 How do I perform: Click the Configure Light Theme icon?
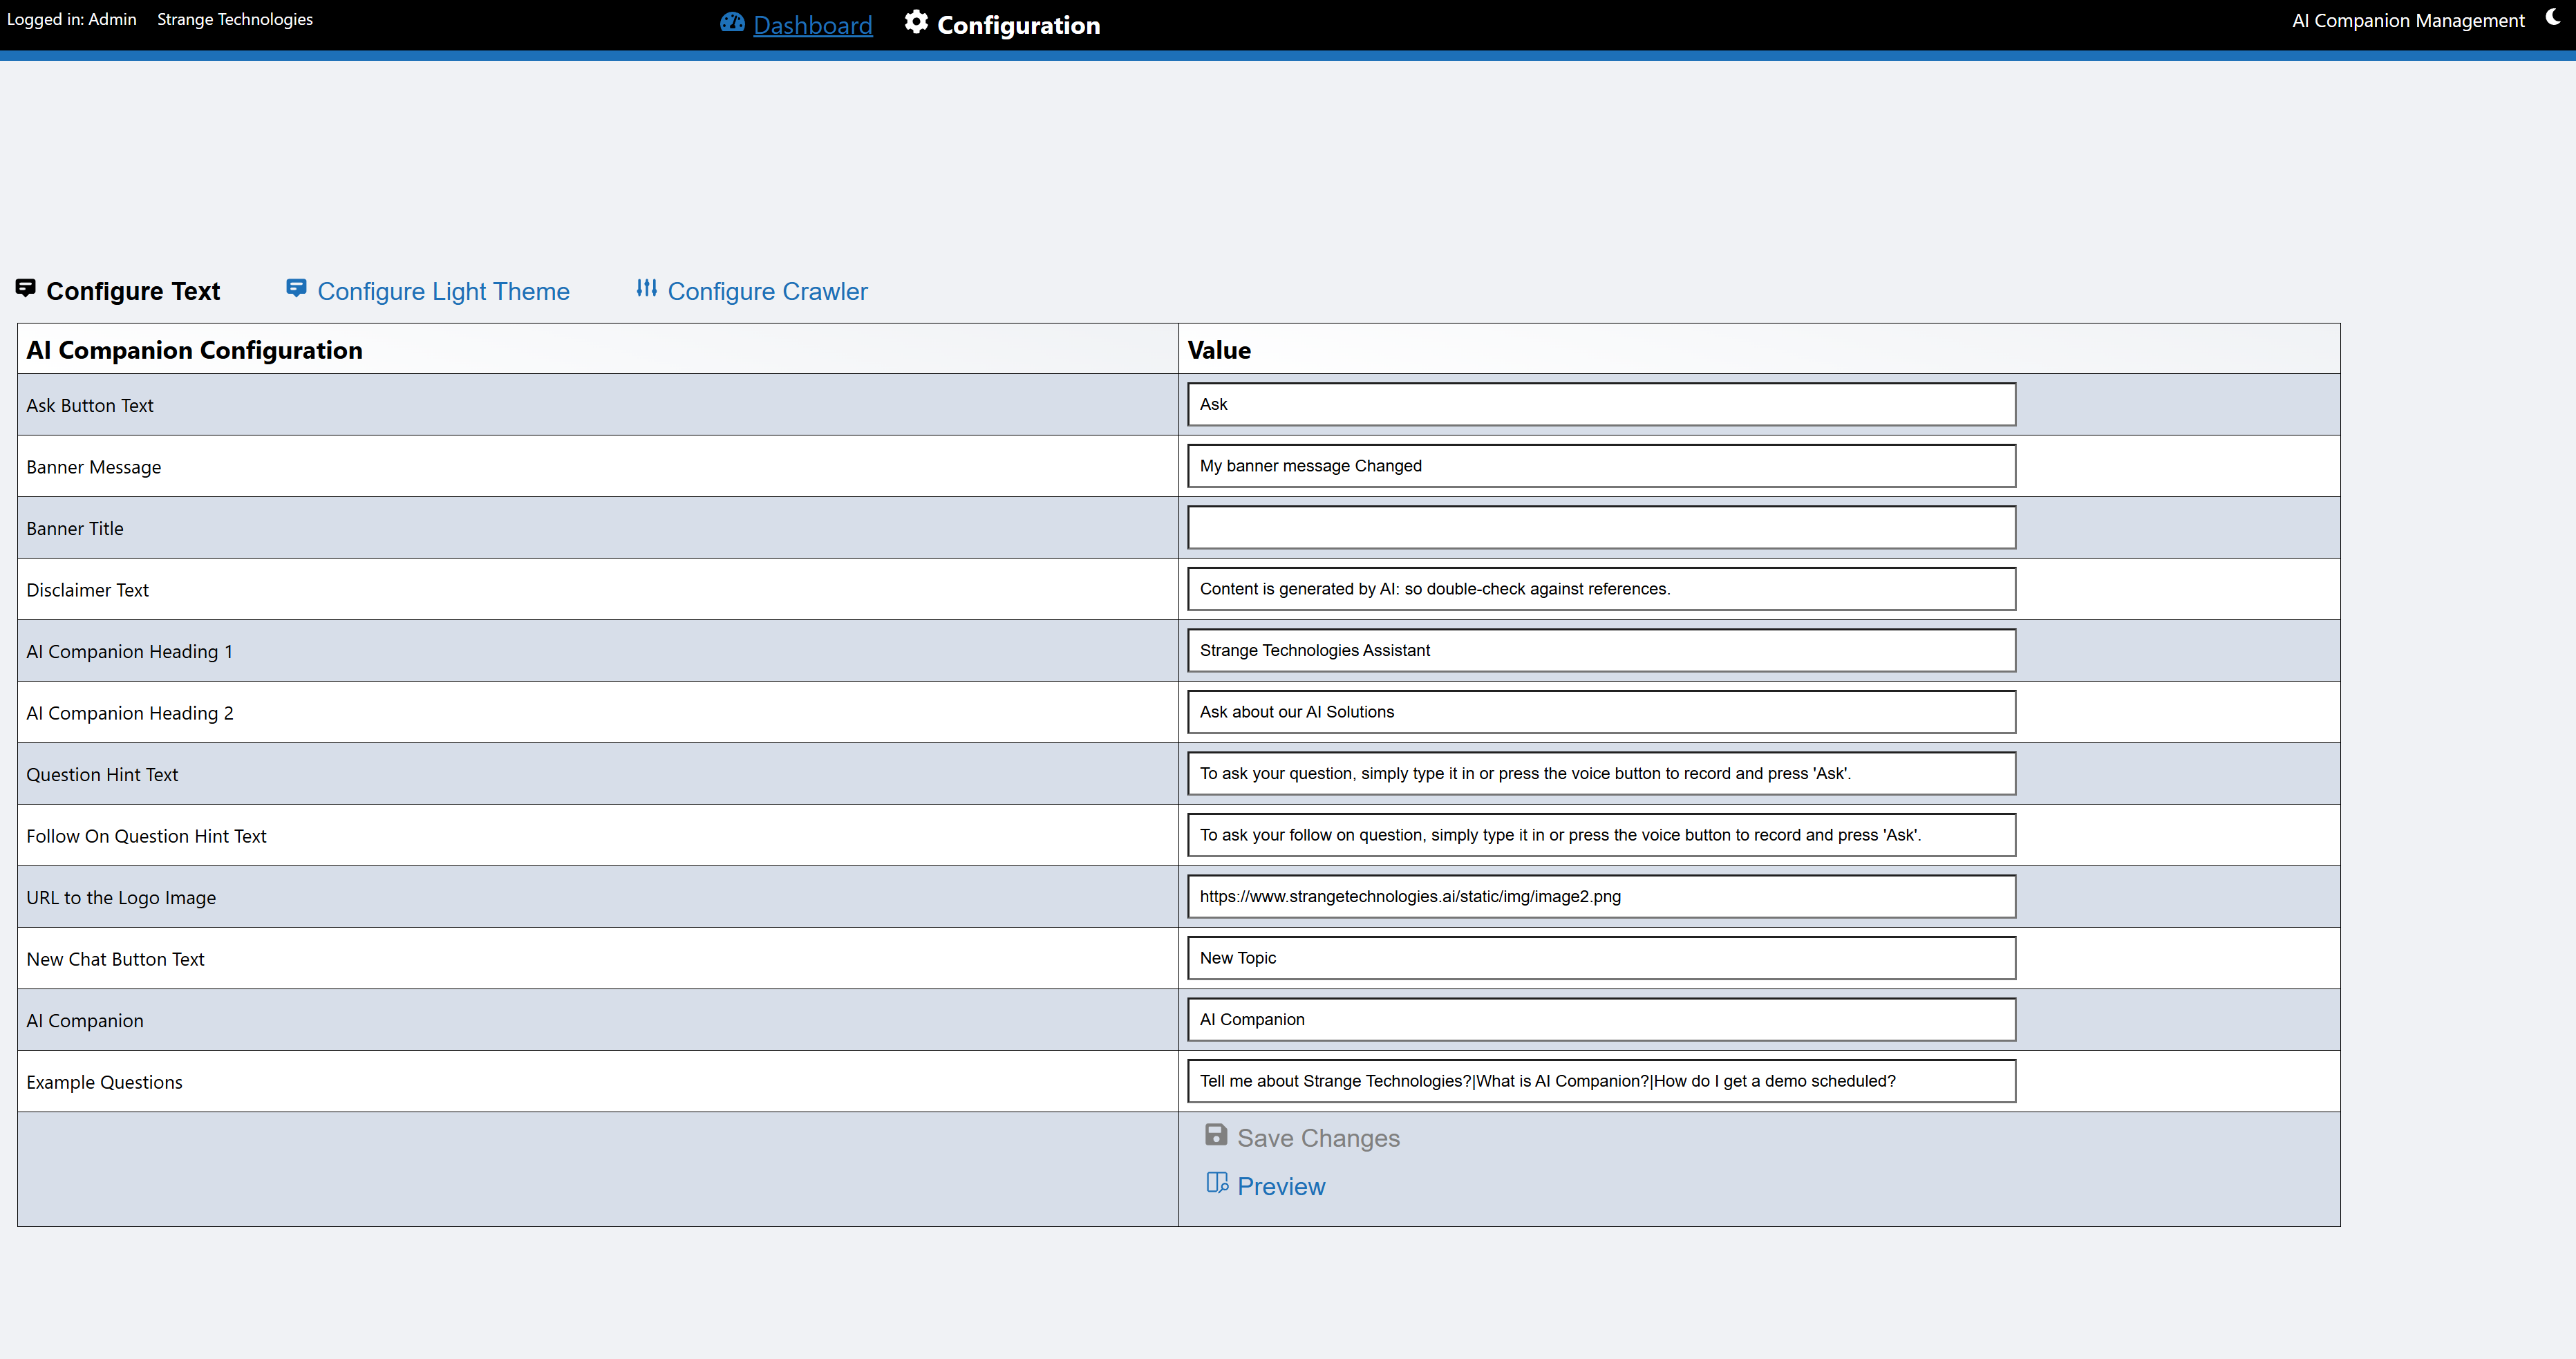coord(296,289)
